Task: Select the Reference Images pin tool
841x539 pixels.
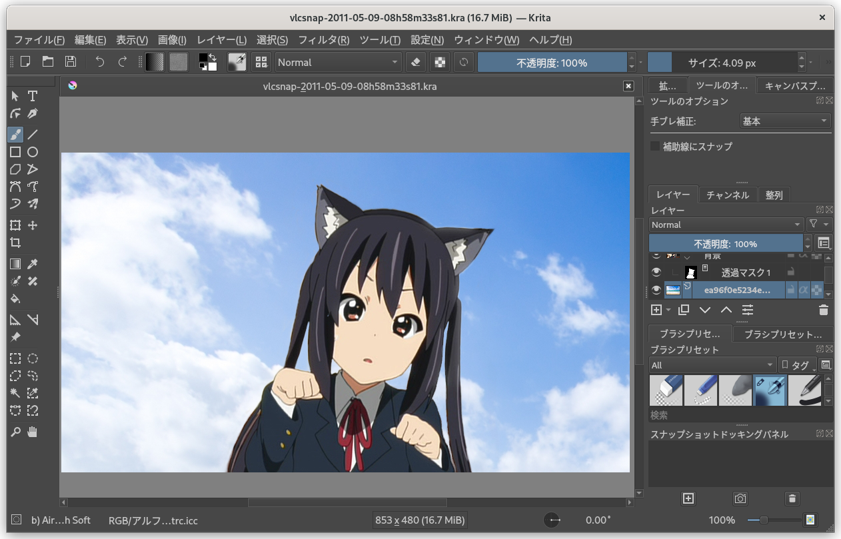Action: (15, 337)
